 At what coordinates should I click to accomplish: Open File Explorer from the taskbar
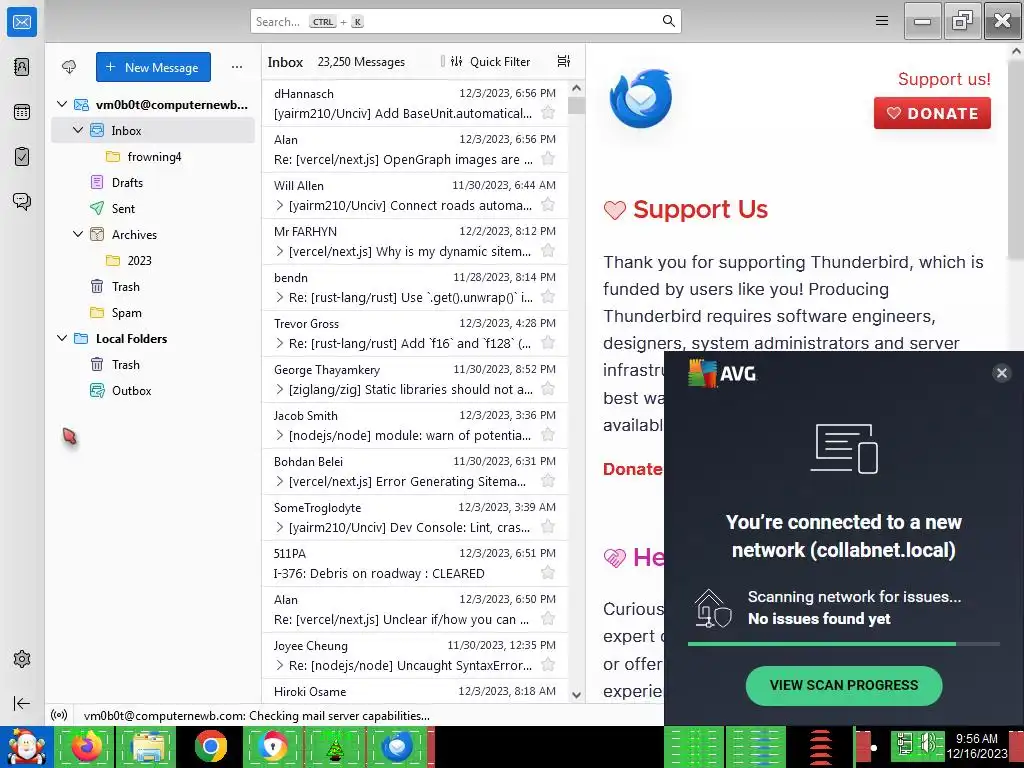[148, 746]
